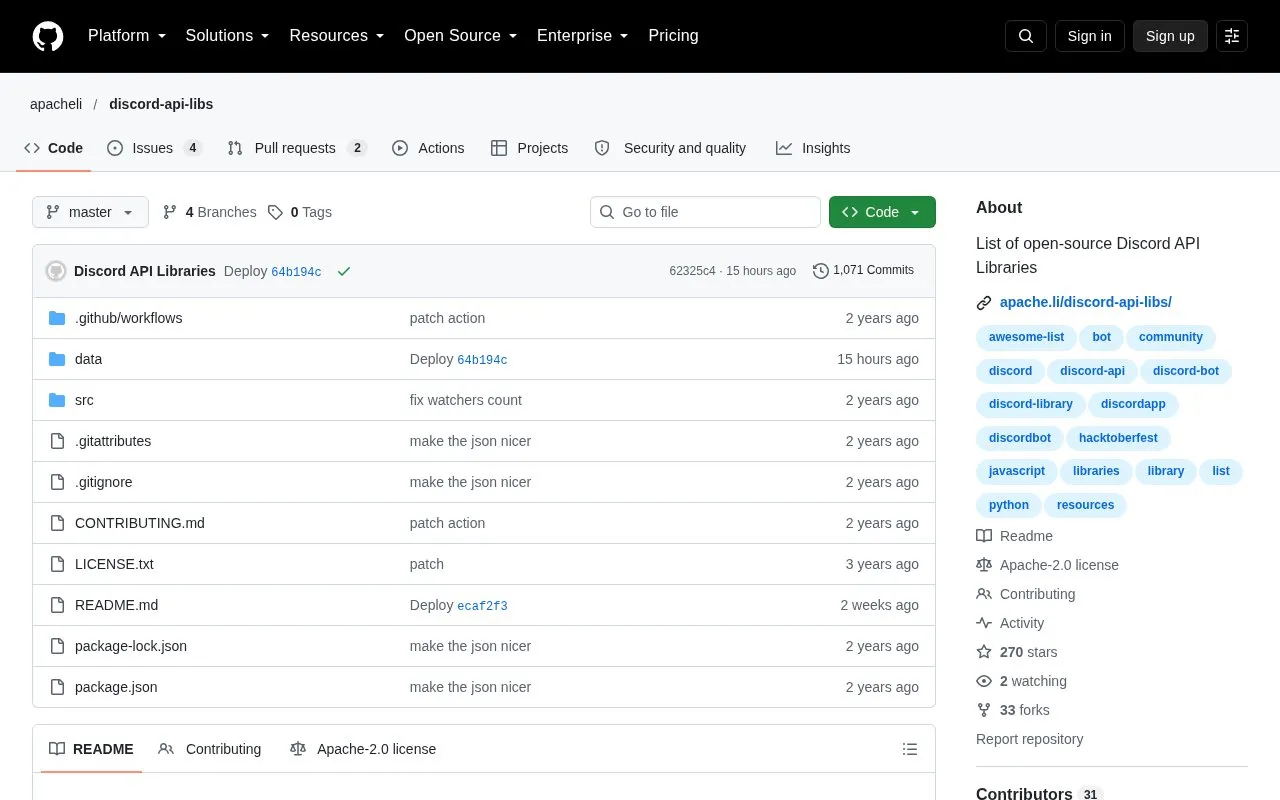Open the apache.li/discord-api-libs/ link
The width and height of the screenshot is (1280, 800).
pyautogui.click(x=1086, y=302)
